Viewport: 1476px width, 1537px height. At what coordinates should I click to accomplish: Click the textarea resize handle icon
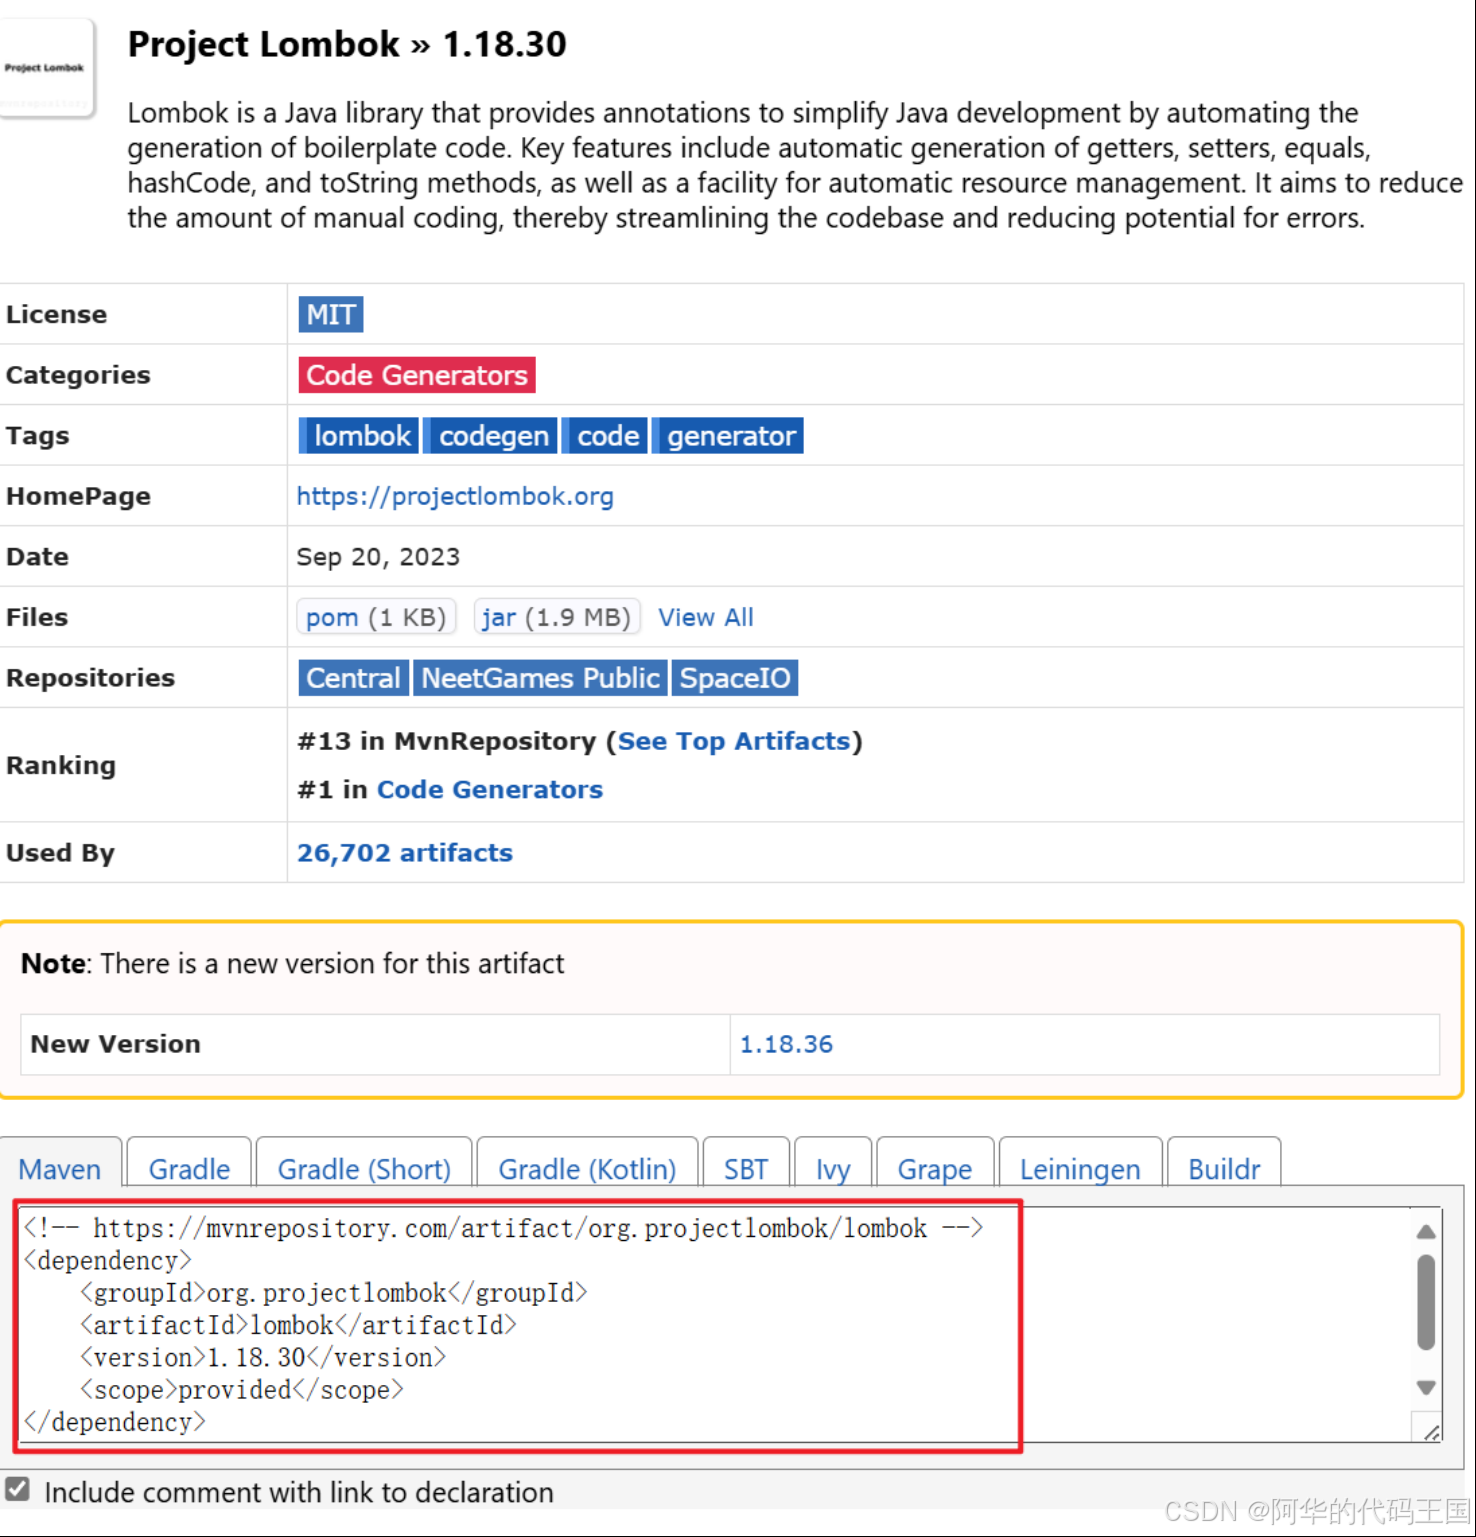[x=1430, y=1431]
